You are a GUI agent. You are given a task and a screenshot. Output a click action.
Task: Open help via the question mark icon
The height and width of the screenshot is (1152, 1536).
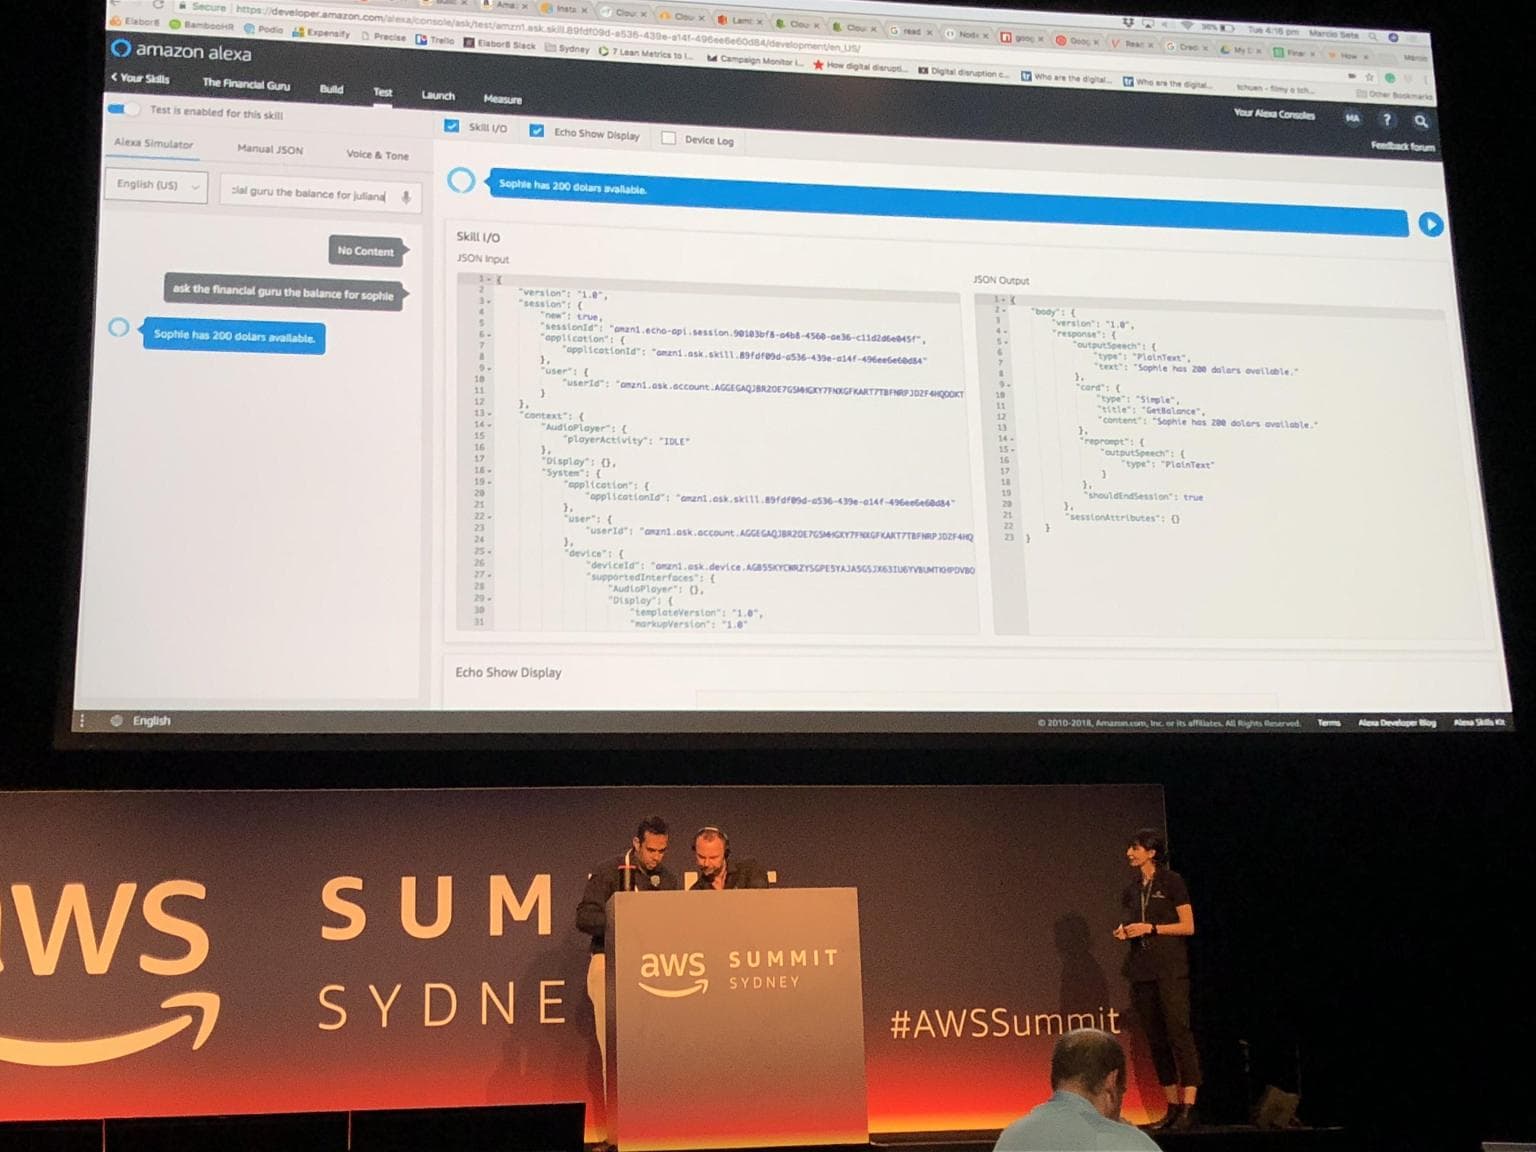click(x=1387, y=119)
